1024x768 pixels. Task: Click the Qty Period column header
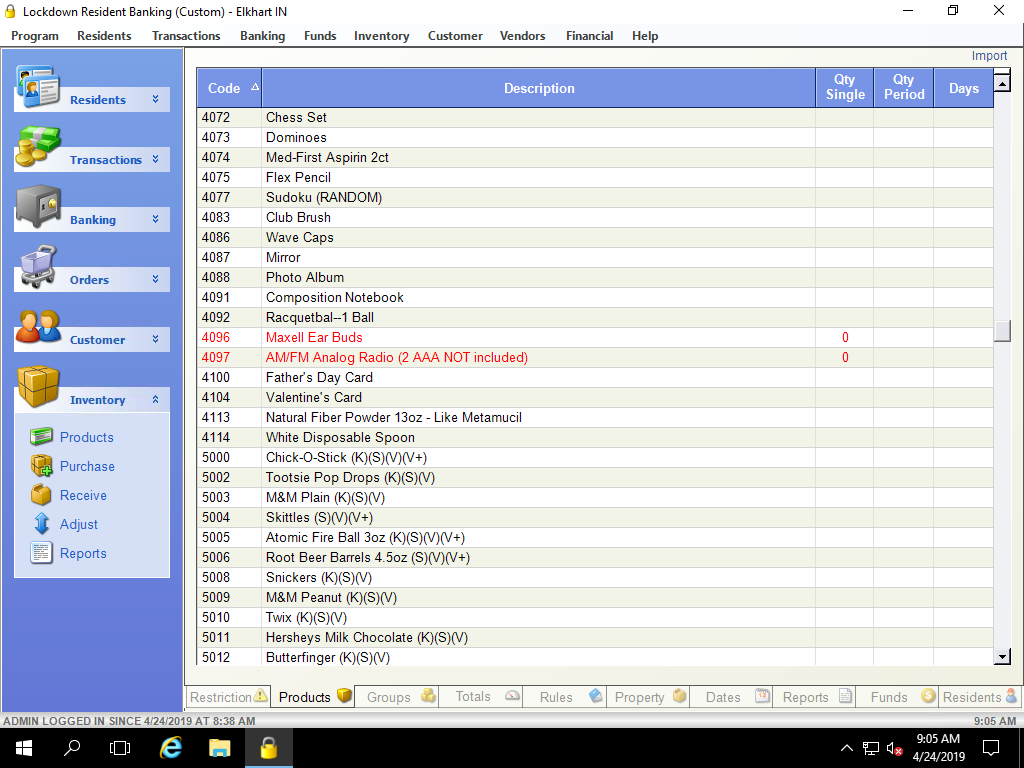904,88
